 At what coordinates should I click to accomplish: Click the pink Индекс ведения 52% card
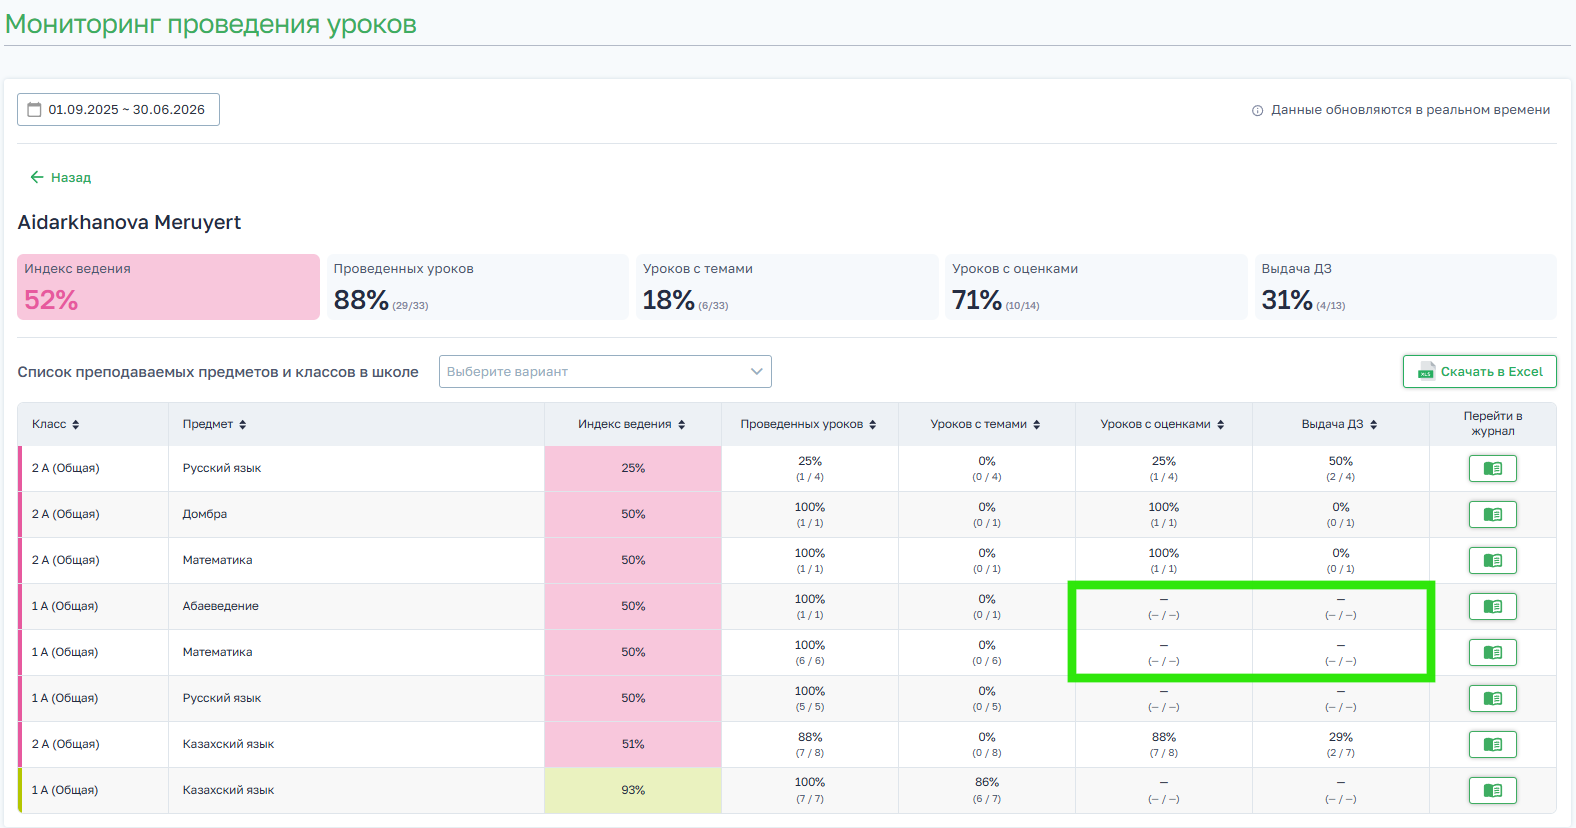pos(168,287)
